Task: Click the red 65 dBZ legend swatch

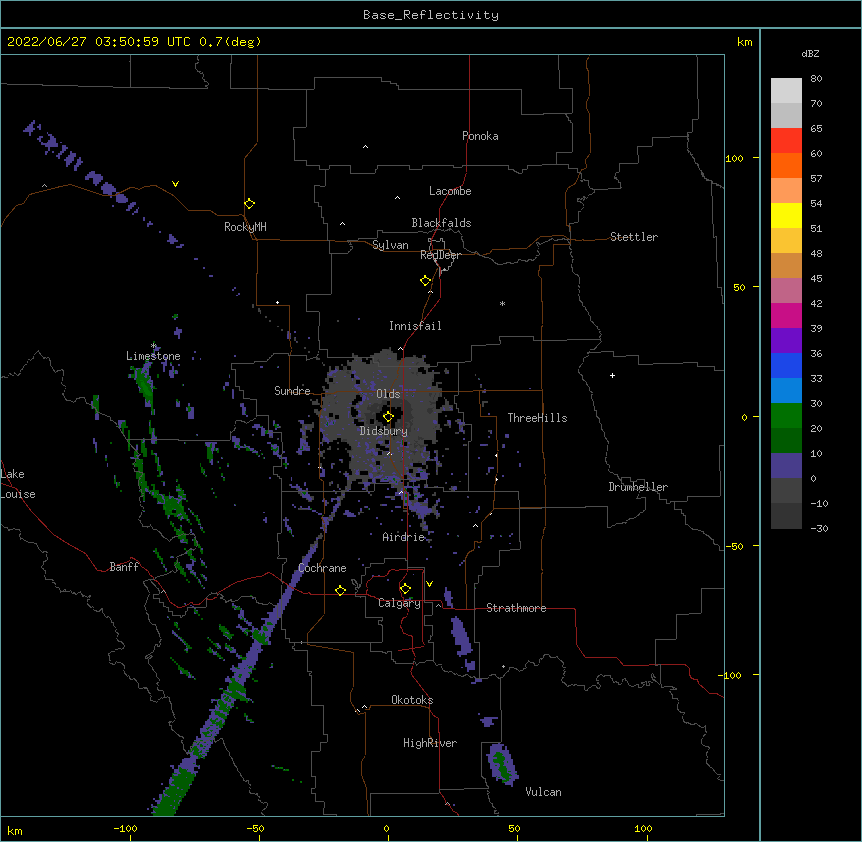Action: click(x=786, y=141)
